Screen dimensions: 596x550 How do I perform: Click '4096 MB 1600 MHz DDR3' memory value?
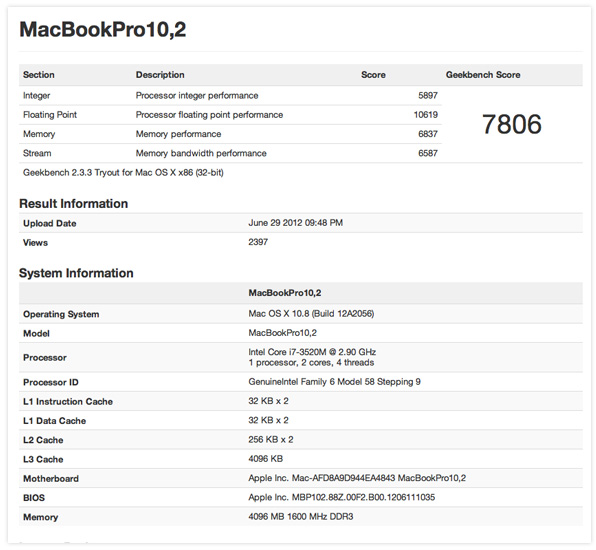[301, 517]
